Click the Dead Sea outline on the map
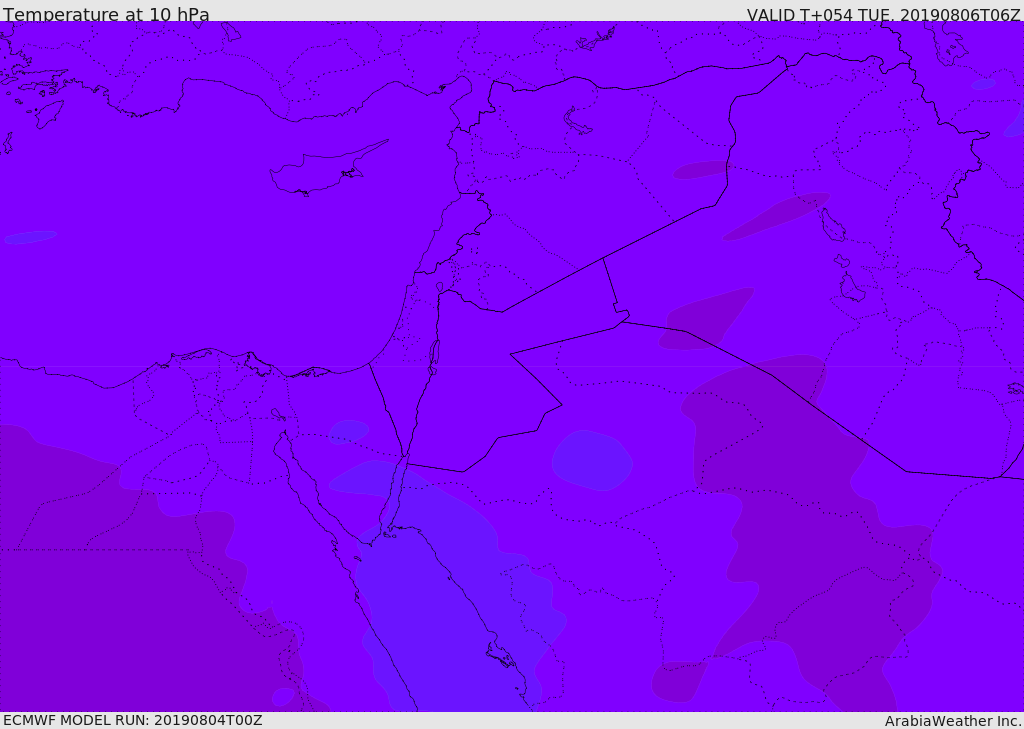The width and height of the screenshot is (1024, 729). click(434, 357)
